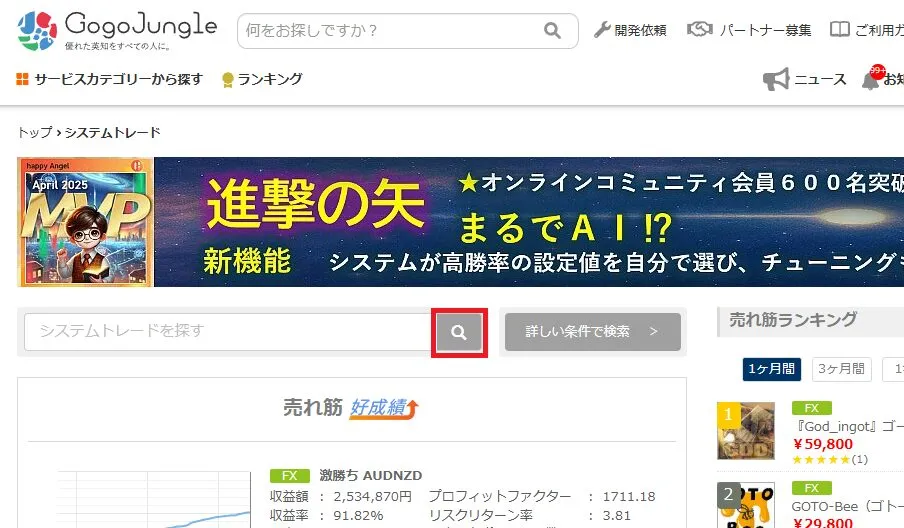904x528 pixels.
Task: Switch to the 3ヶ月間 ranking tab
Action: (x=841, y=369)
